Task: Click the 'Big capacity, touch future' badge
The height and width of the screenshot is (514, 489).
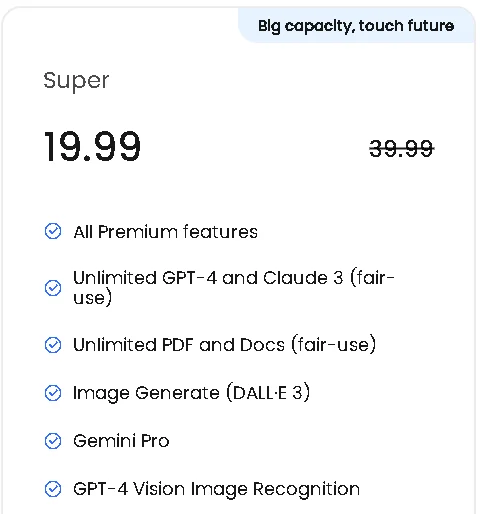Action: 356,26
